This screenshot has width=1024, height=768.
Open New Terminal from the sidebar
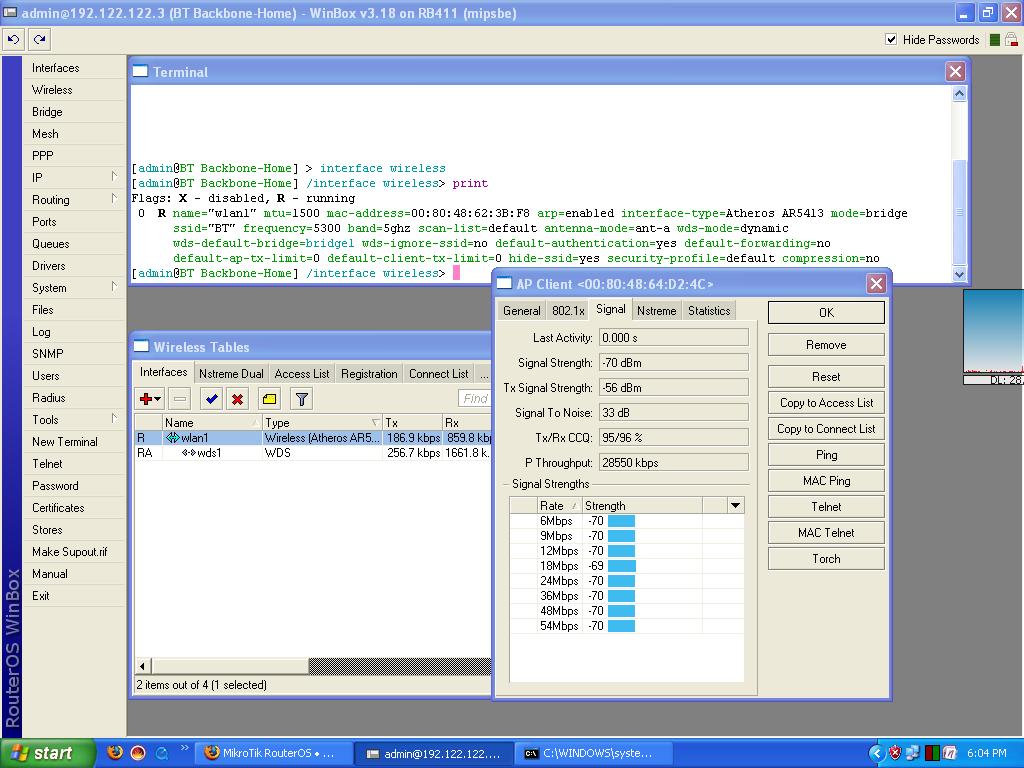click(x=65, y=441)
